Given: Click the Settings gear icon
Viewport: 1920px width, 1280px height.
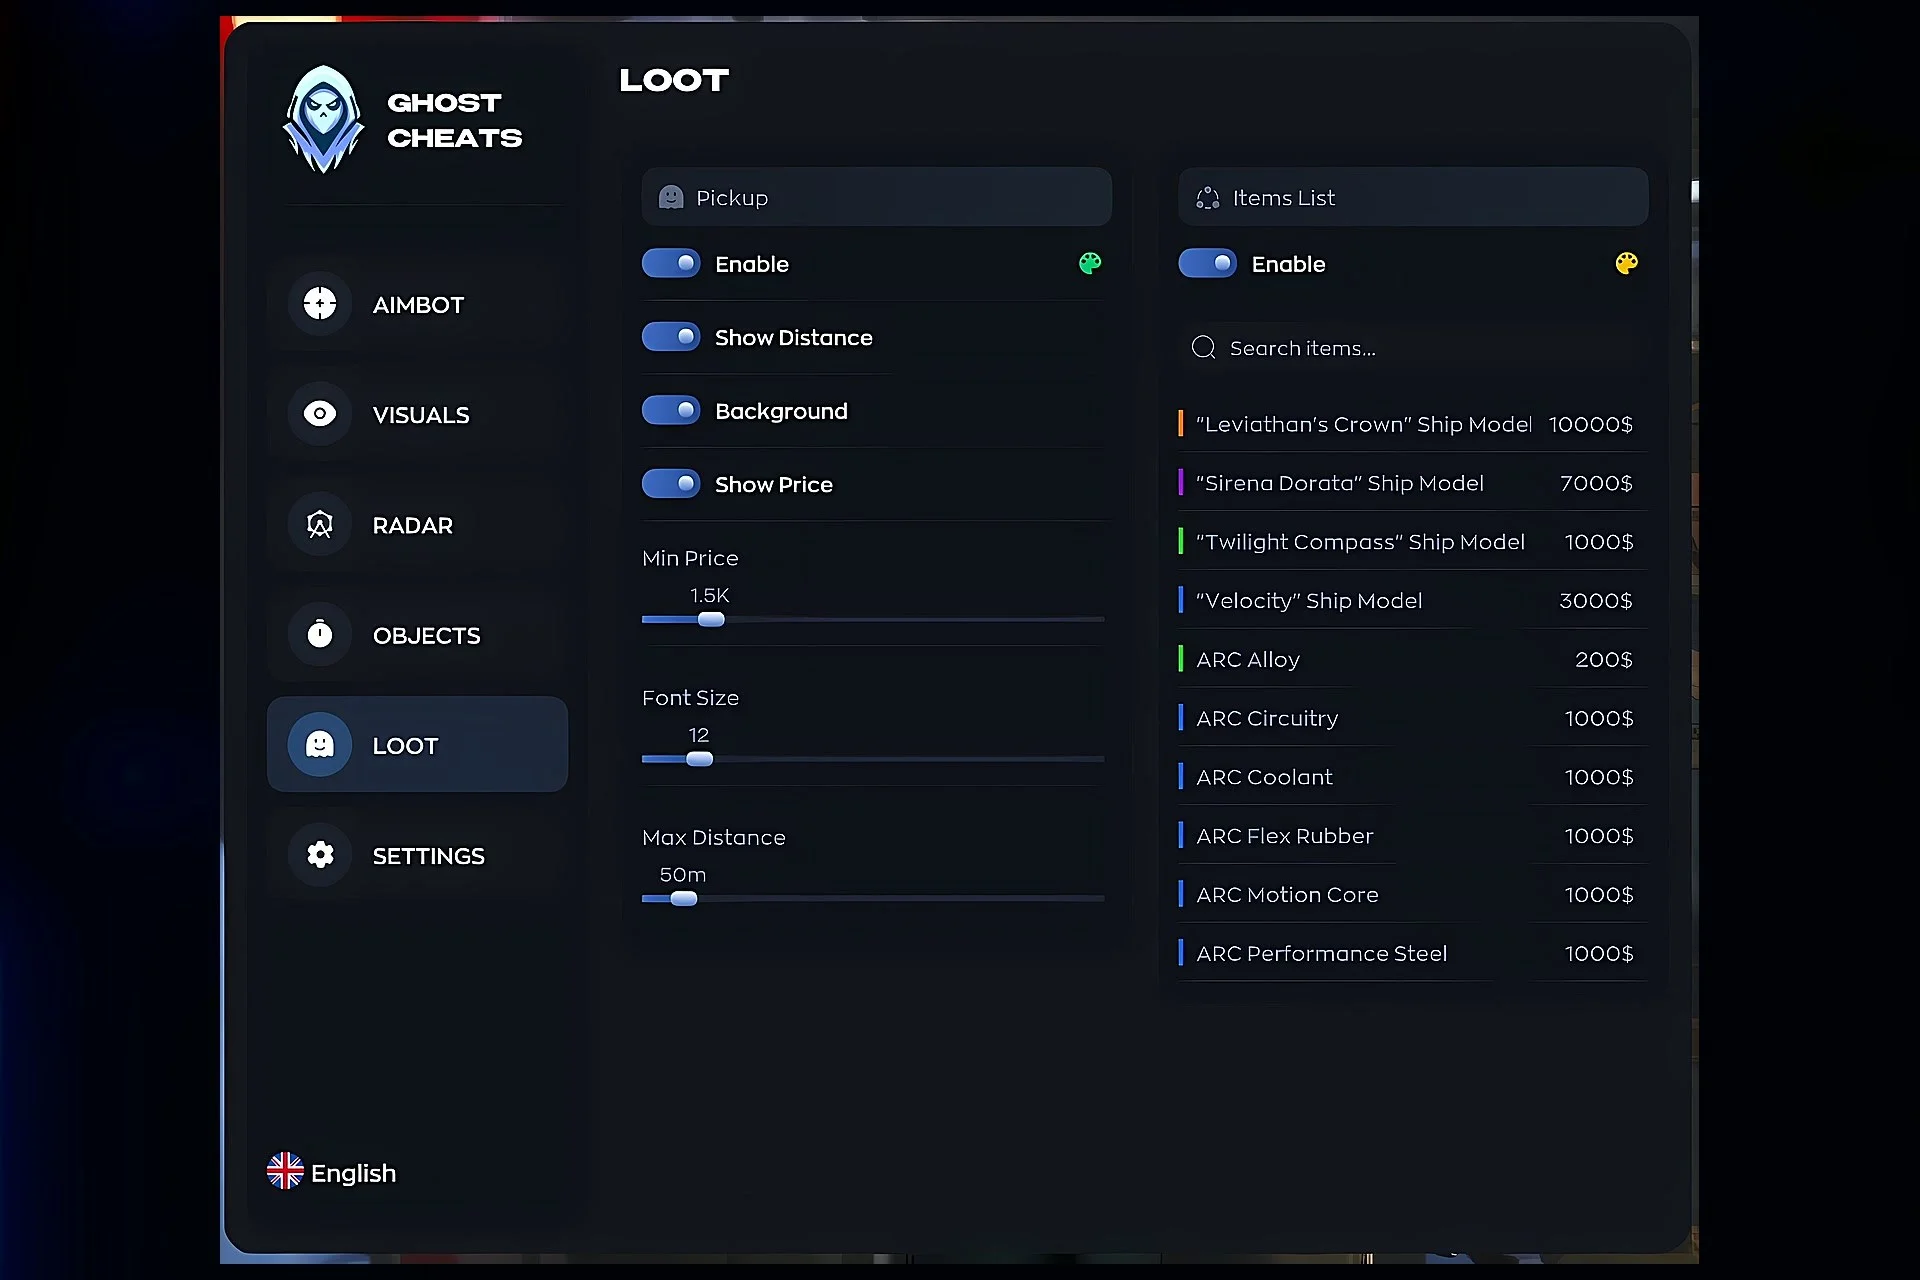Looking at the screenshot, I should [x=320, y=854].
